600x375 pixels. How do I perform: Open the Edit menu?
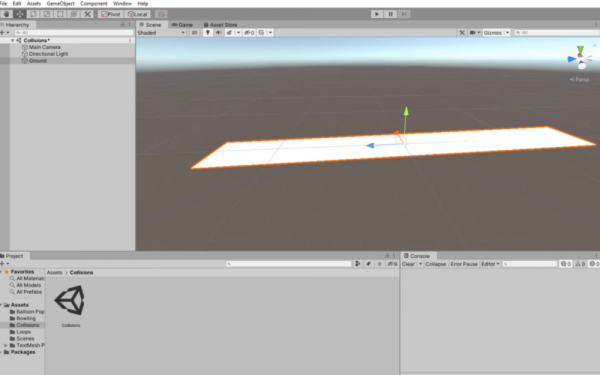coord(17,3)
